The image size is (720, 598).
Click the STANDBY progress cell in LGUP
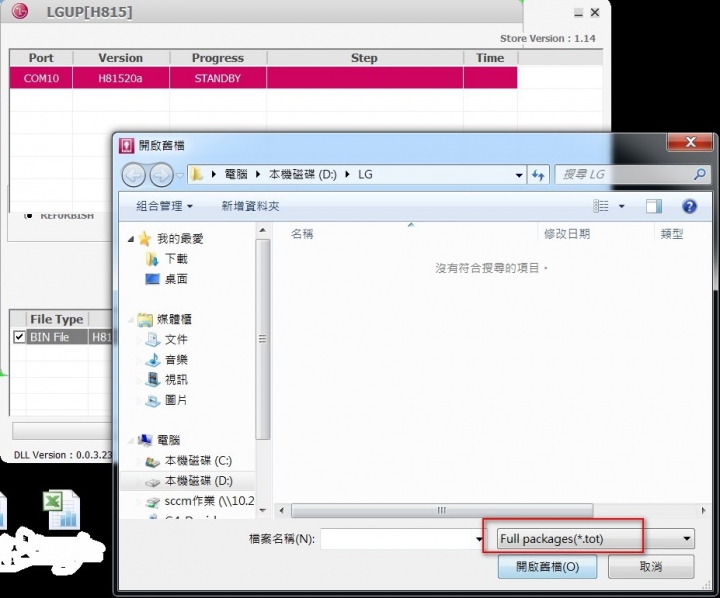pos(218,78)
